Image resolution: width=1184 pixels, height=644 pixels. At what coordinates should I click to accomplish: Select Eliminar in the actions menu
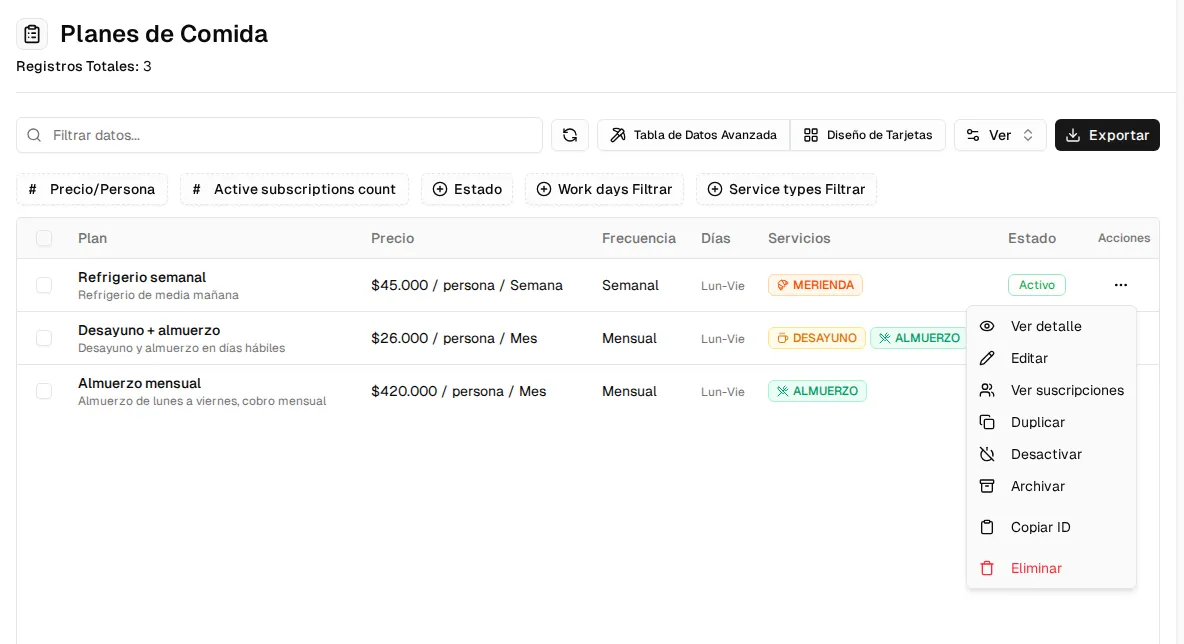pyautogui.click(x=1051, y=569)
